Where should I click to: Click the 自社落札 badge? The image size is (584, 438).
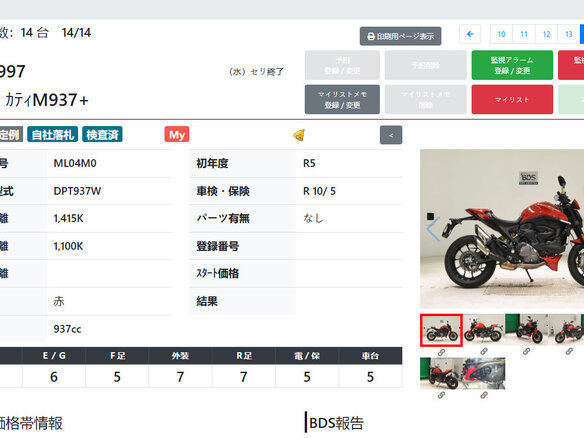(x=53, y=134)
